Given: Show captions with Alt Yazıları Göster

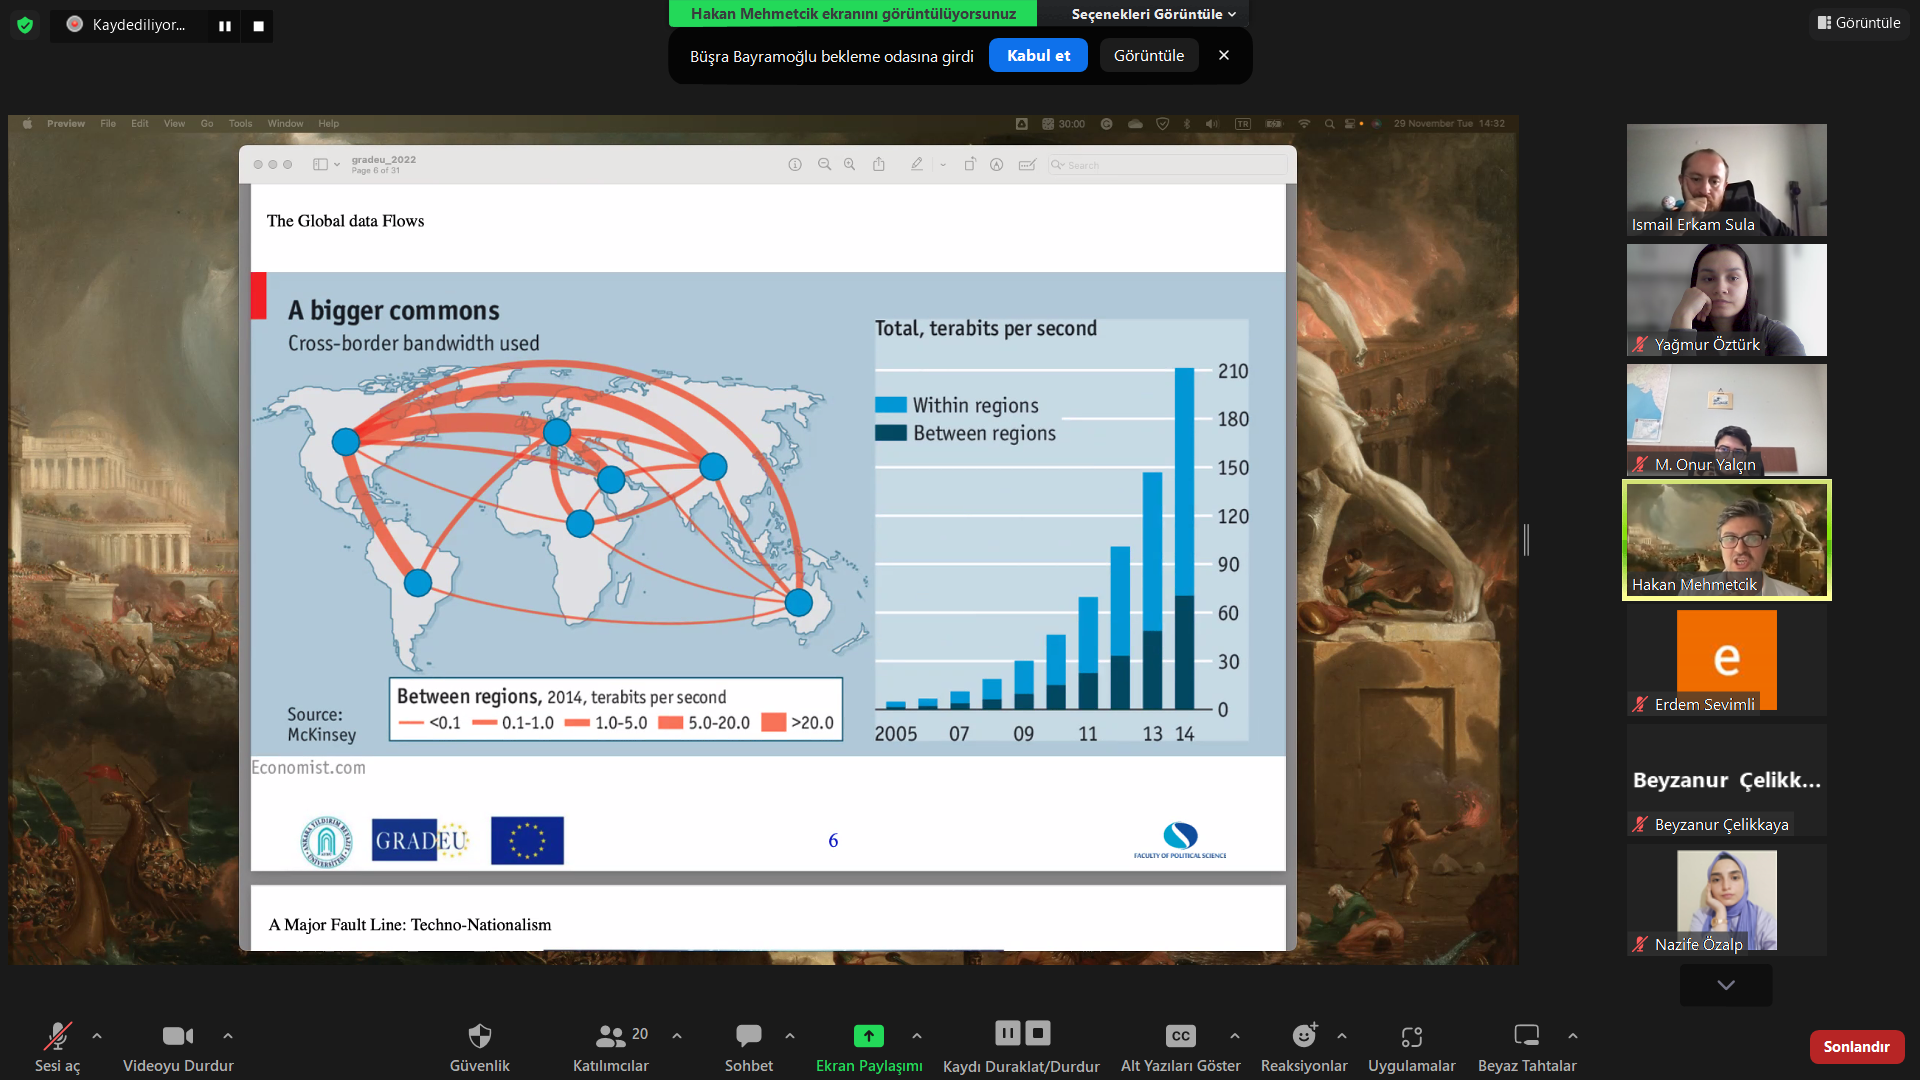Looking at the screenshot, I should coord(1180,1036).
